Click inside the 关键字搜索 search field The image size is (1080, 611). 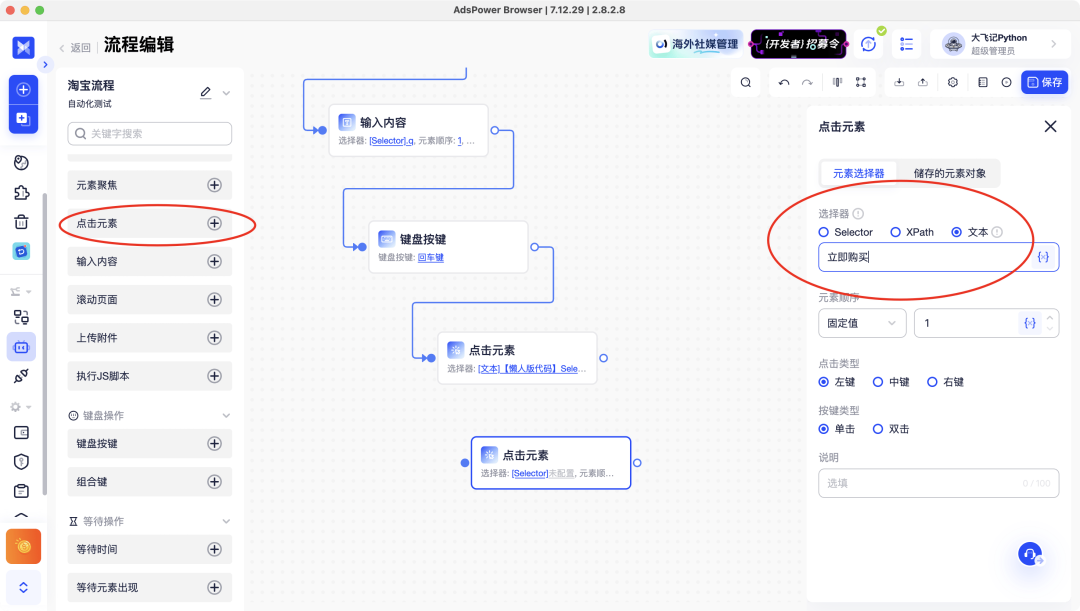pyautogui.click(x=149, y=133)
